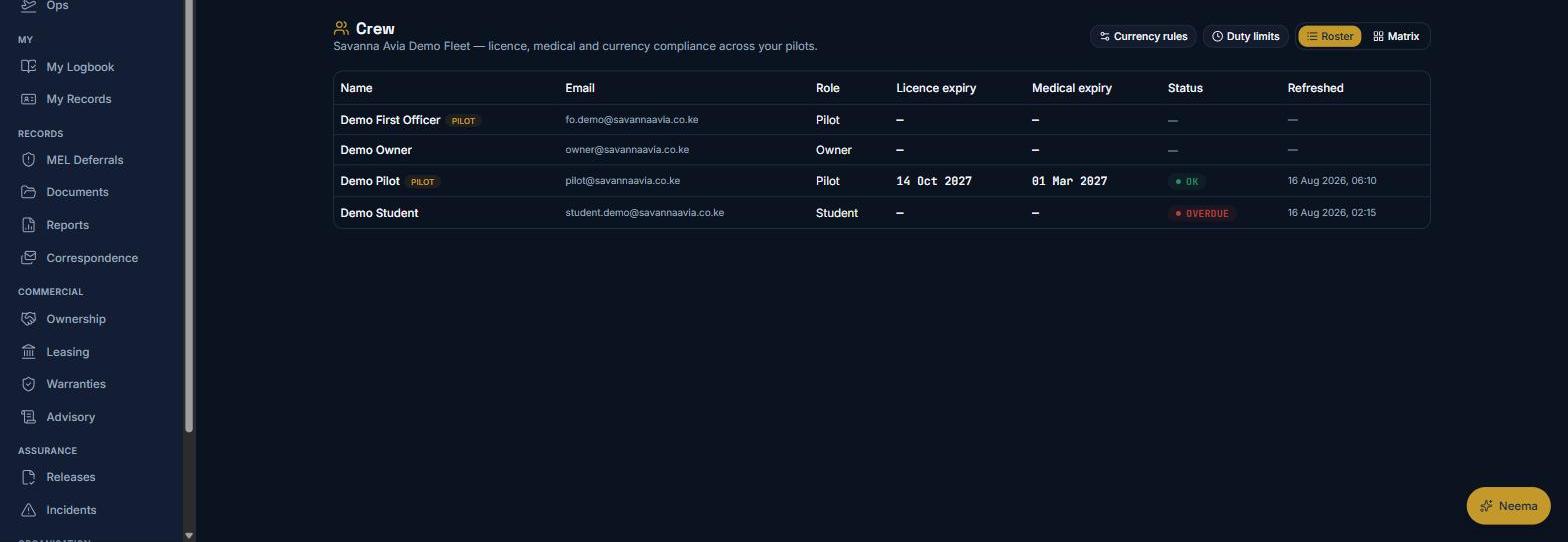Image resolution: width=1568 pixels, height=542 pixels.
Task: Click email student.demo@savannaavia.co.ke
Action: (645, 213)
